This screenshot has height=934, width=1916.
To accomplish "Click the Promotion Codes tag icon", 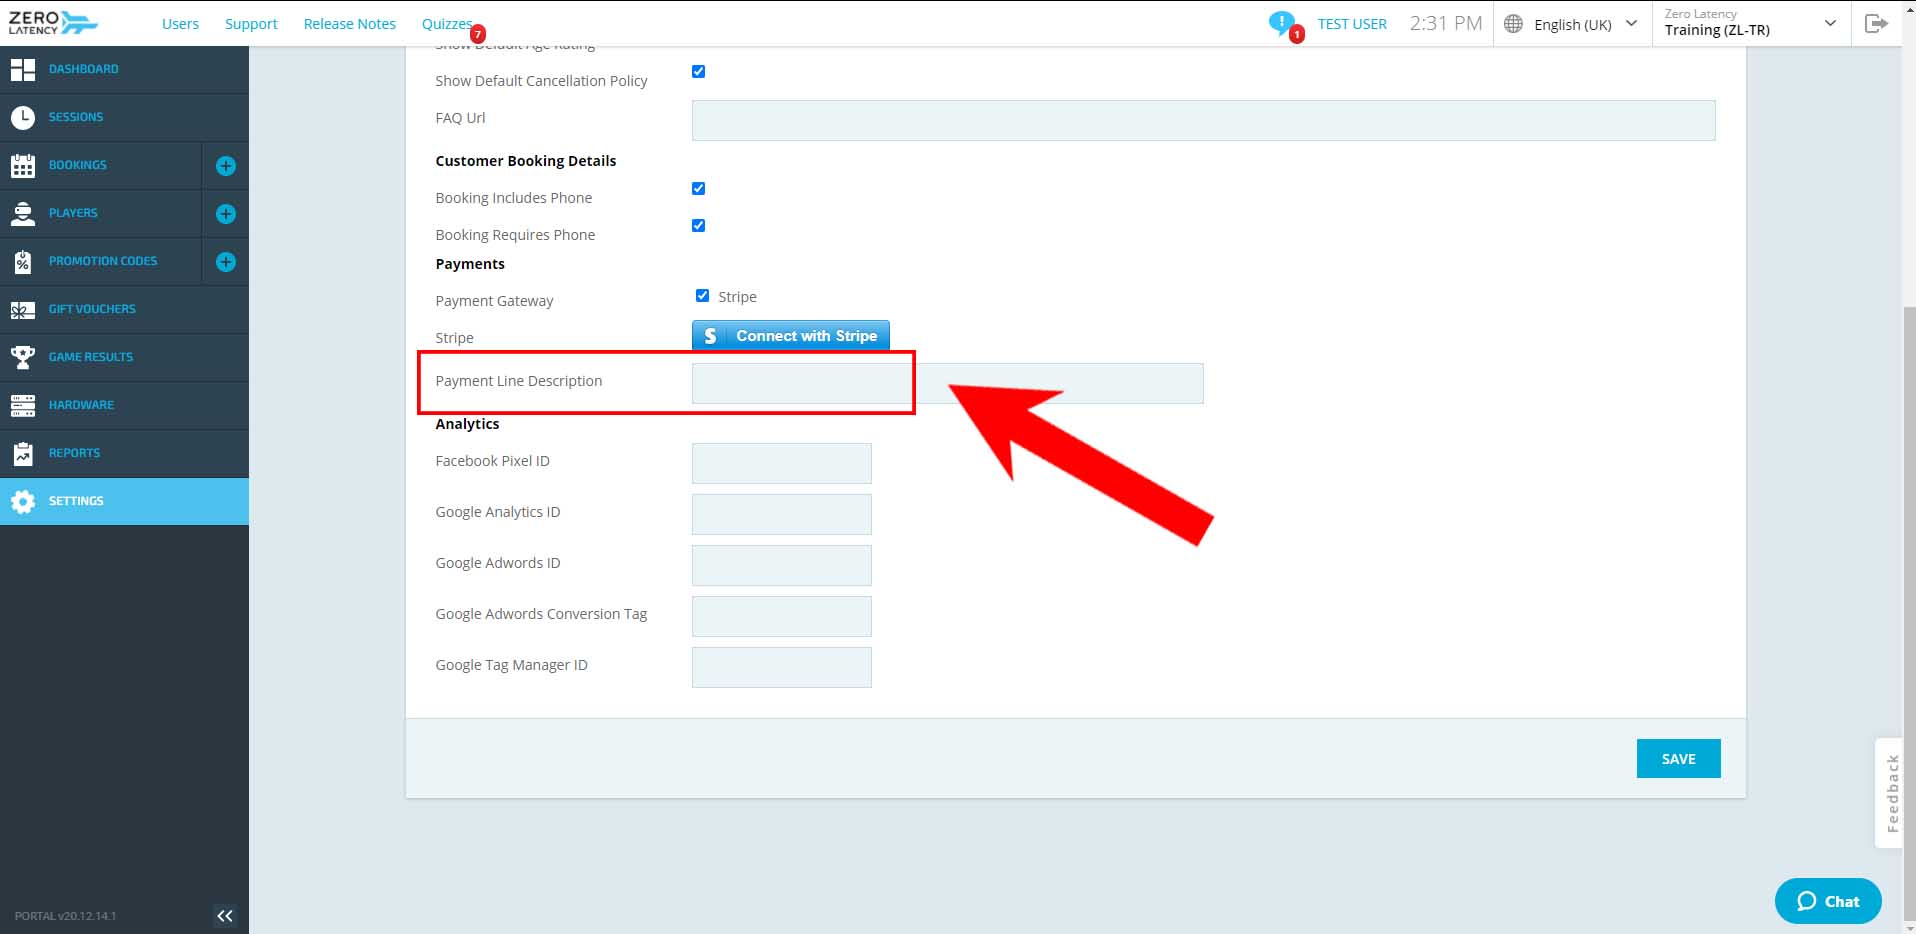I will coord(23,261).
